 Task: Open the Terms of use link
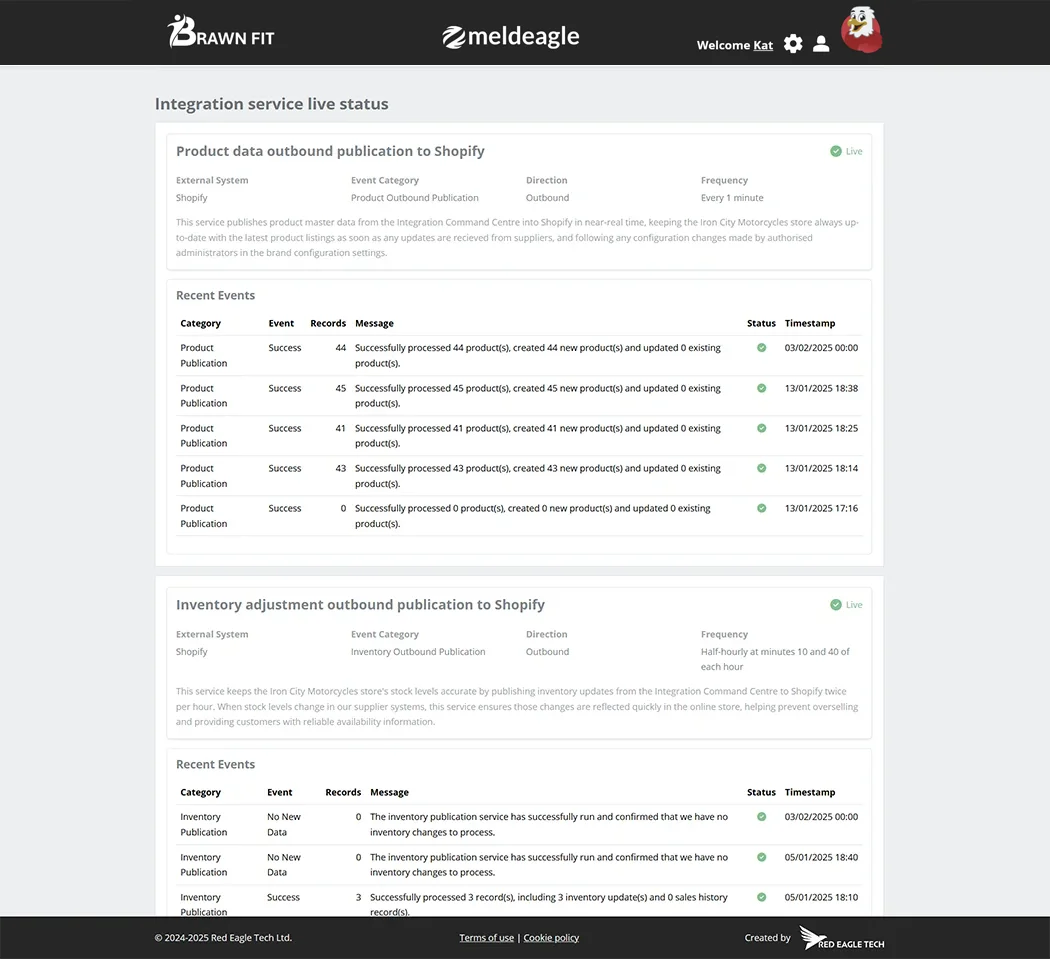pos(486,937)
